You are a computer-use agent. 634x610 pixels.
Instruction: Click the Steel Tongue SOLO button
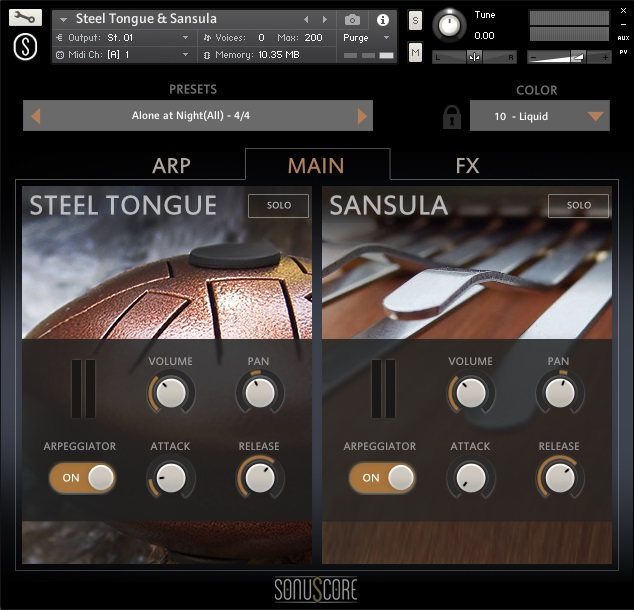[279, 206]
